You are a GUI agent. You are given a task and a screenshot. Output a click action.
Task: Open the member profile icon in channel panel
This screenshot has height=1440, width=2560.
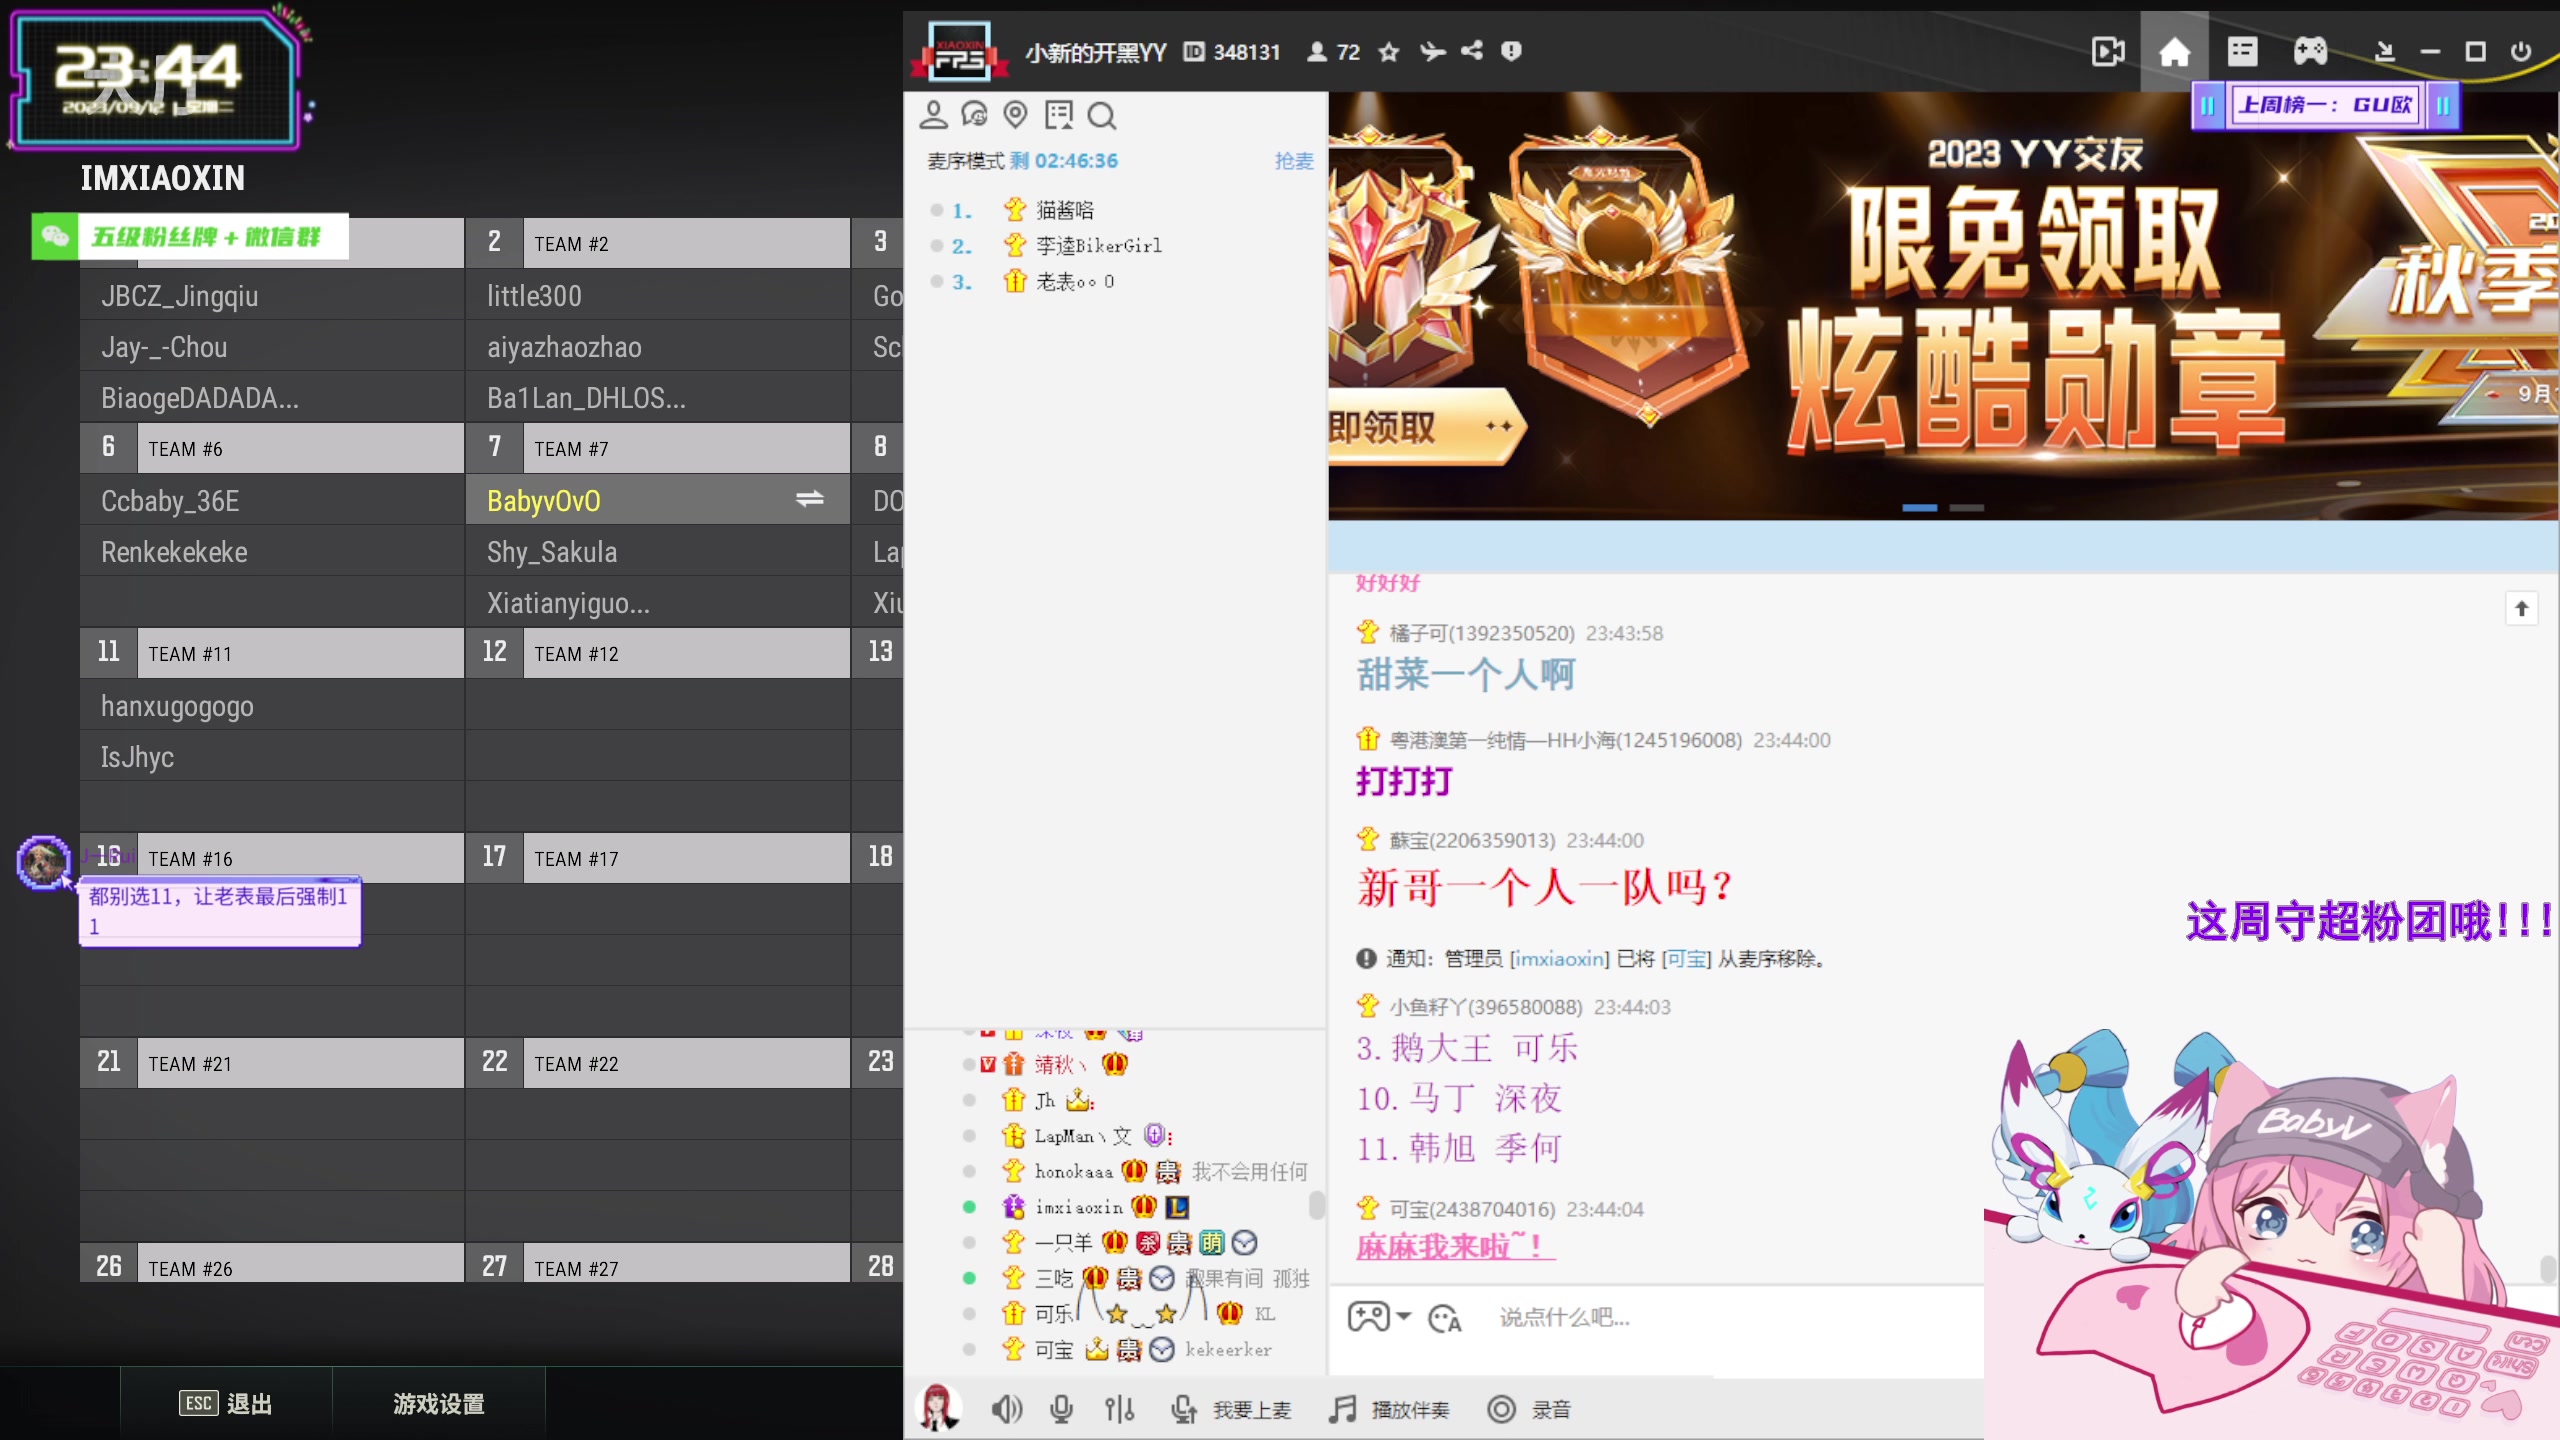click(934, 114)
